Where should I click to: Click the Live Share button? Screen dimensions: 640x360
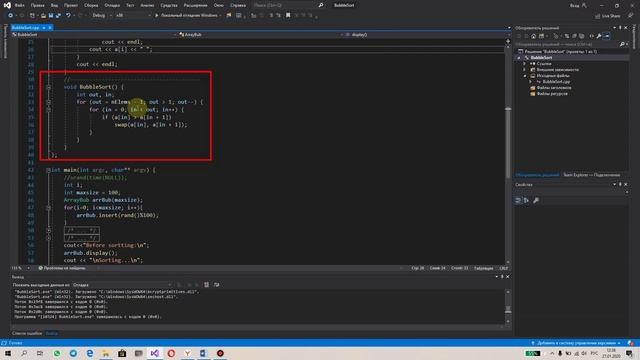point(607,16)
